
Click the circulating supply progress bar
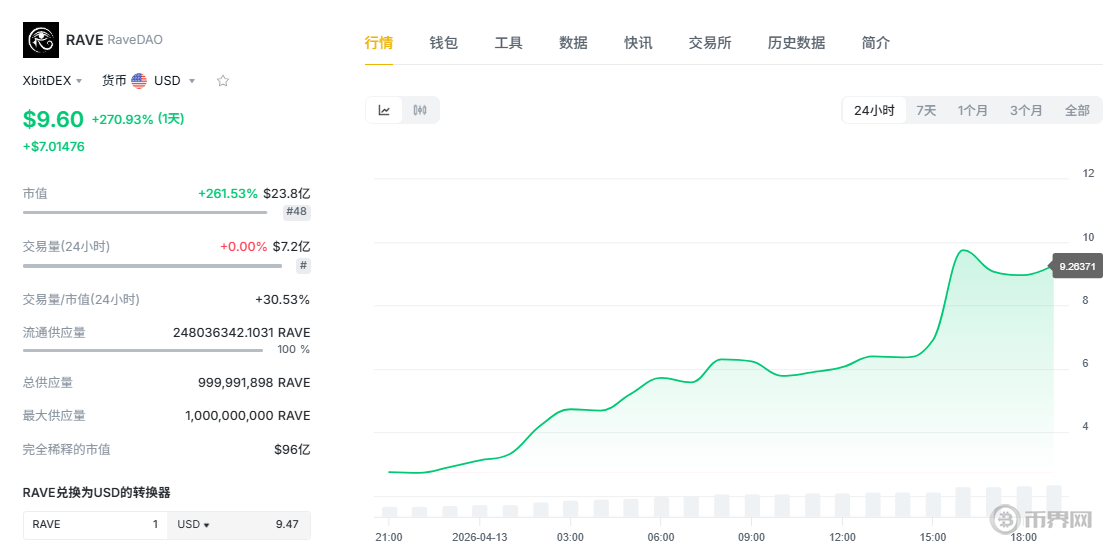[x=143, y=349]
